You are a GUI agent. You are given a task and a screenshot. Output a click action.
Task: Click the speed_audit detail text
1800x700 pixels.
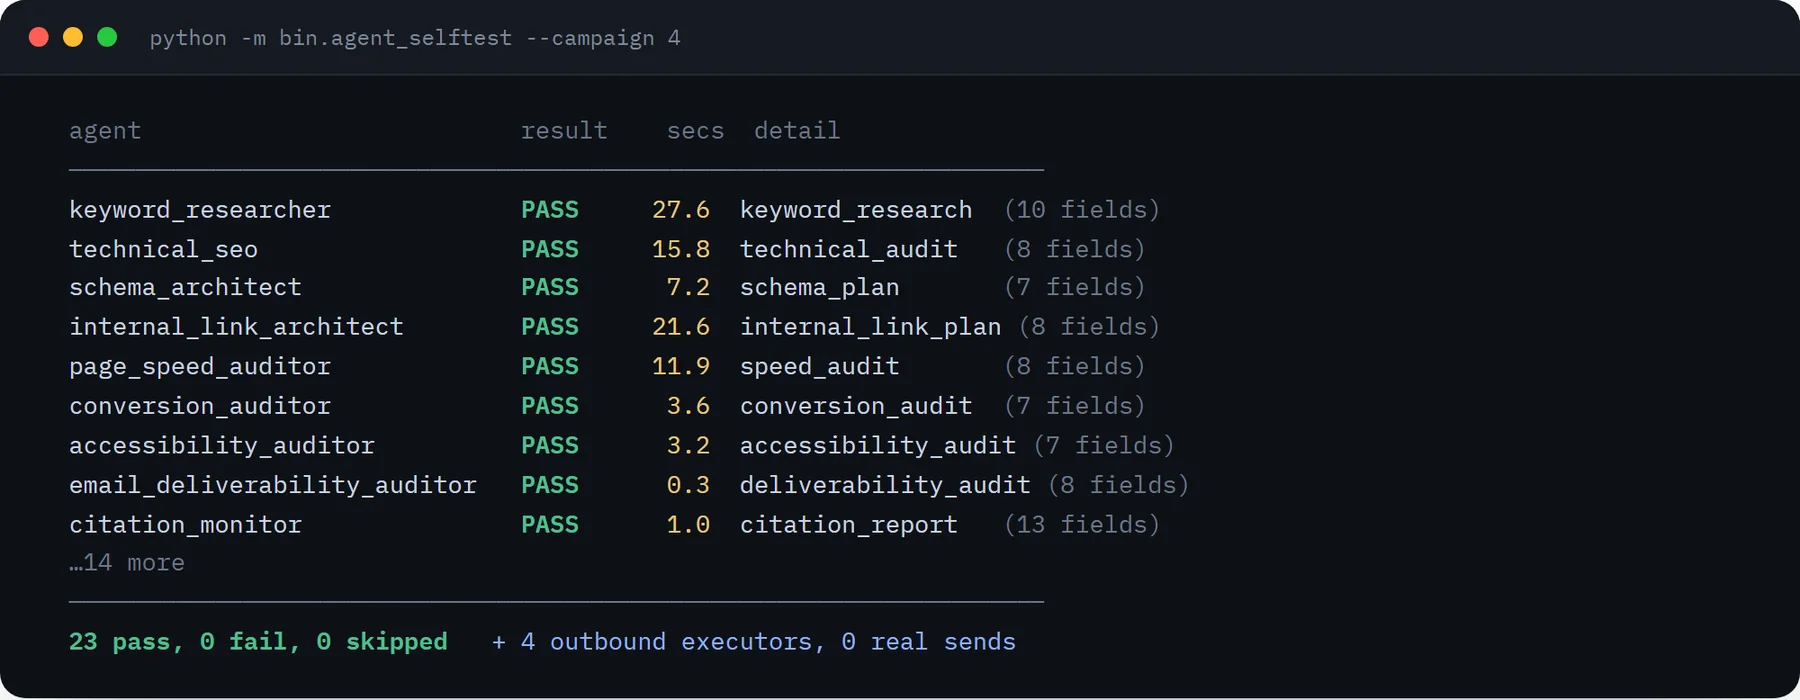point(820,367)
